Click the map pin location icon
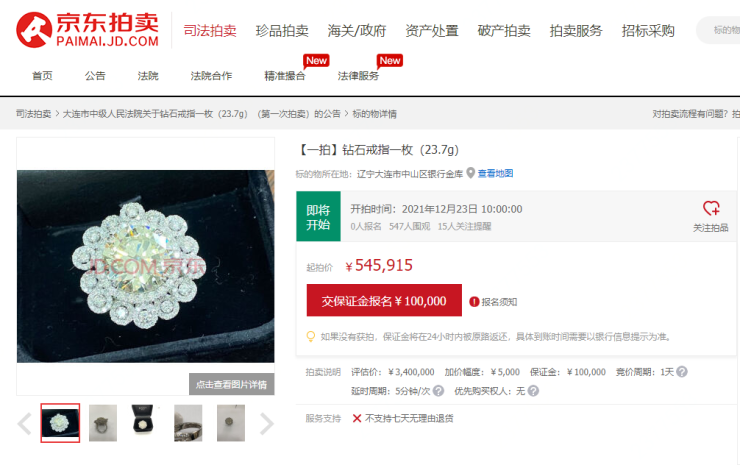Image resolution: width=740 pixels, height=465 pixels. [471, 173]
